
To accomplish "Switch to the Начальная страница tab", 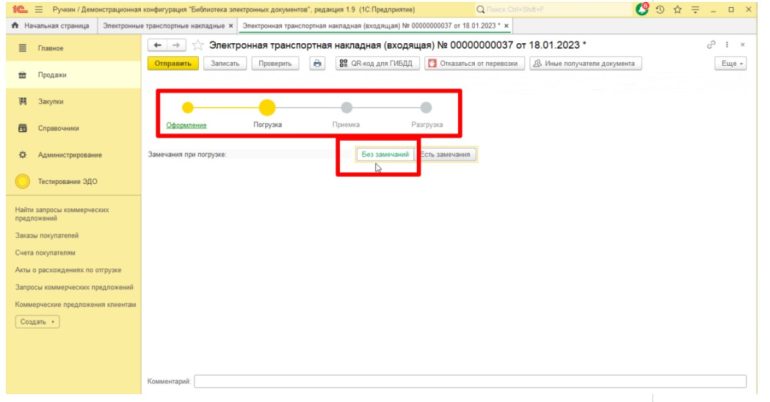I will click(51, 26).
